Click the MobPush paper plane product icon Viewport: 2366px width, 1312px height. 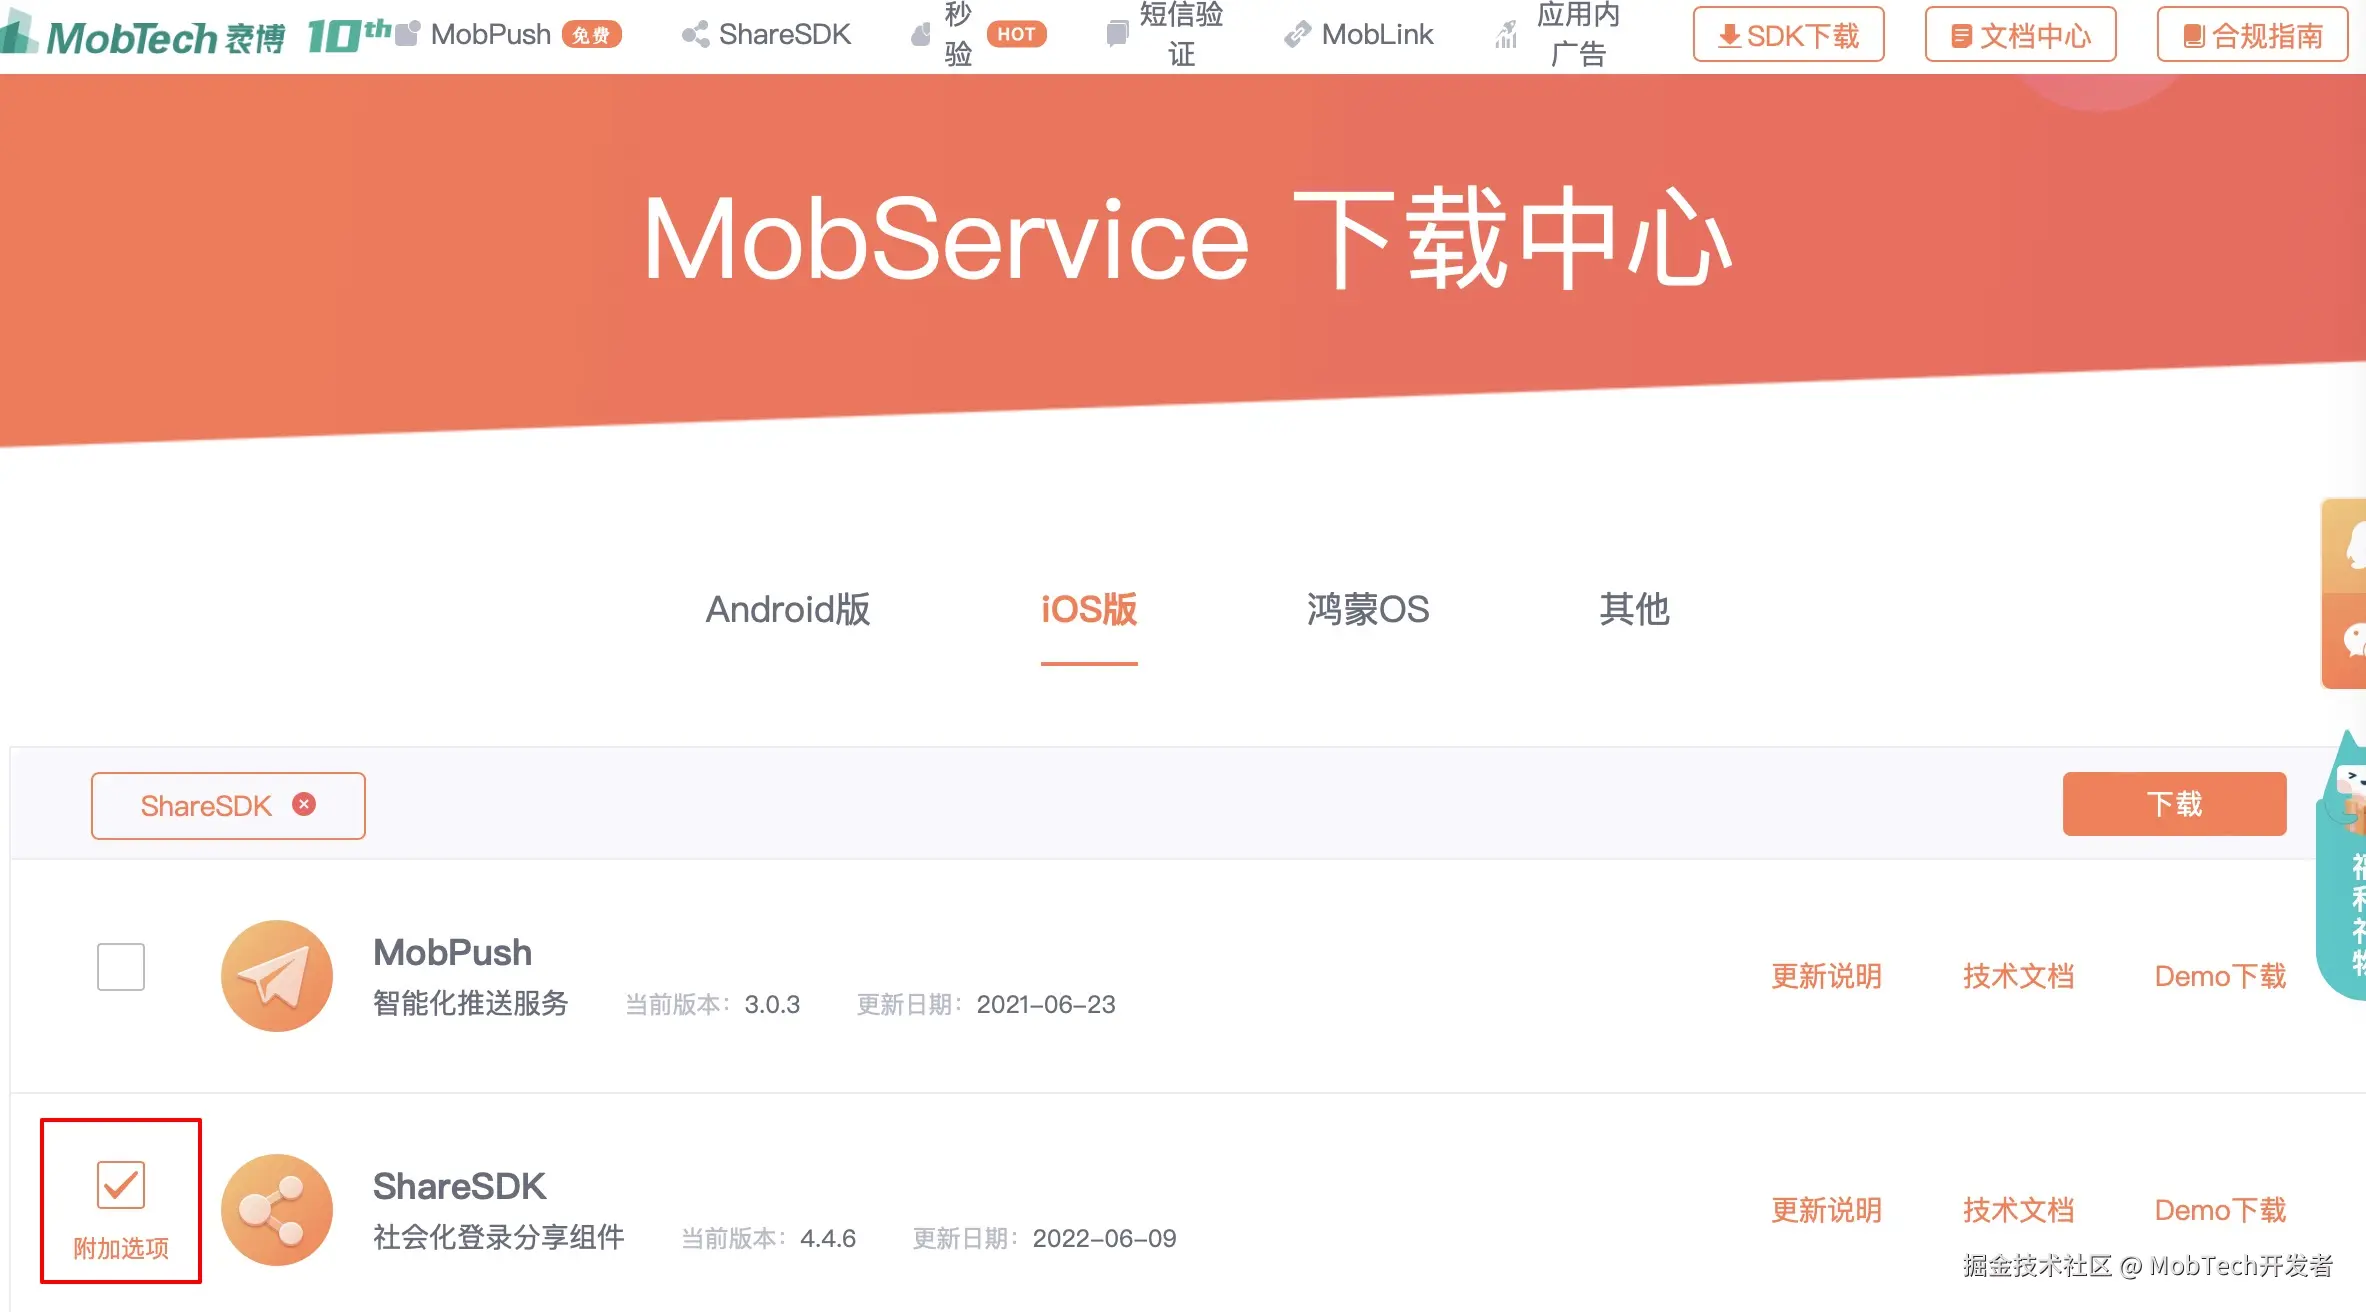pos(277,975)
